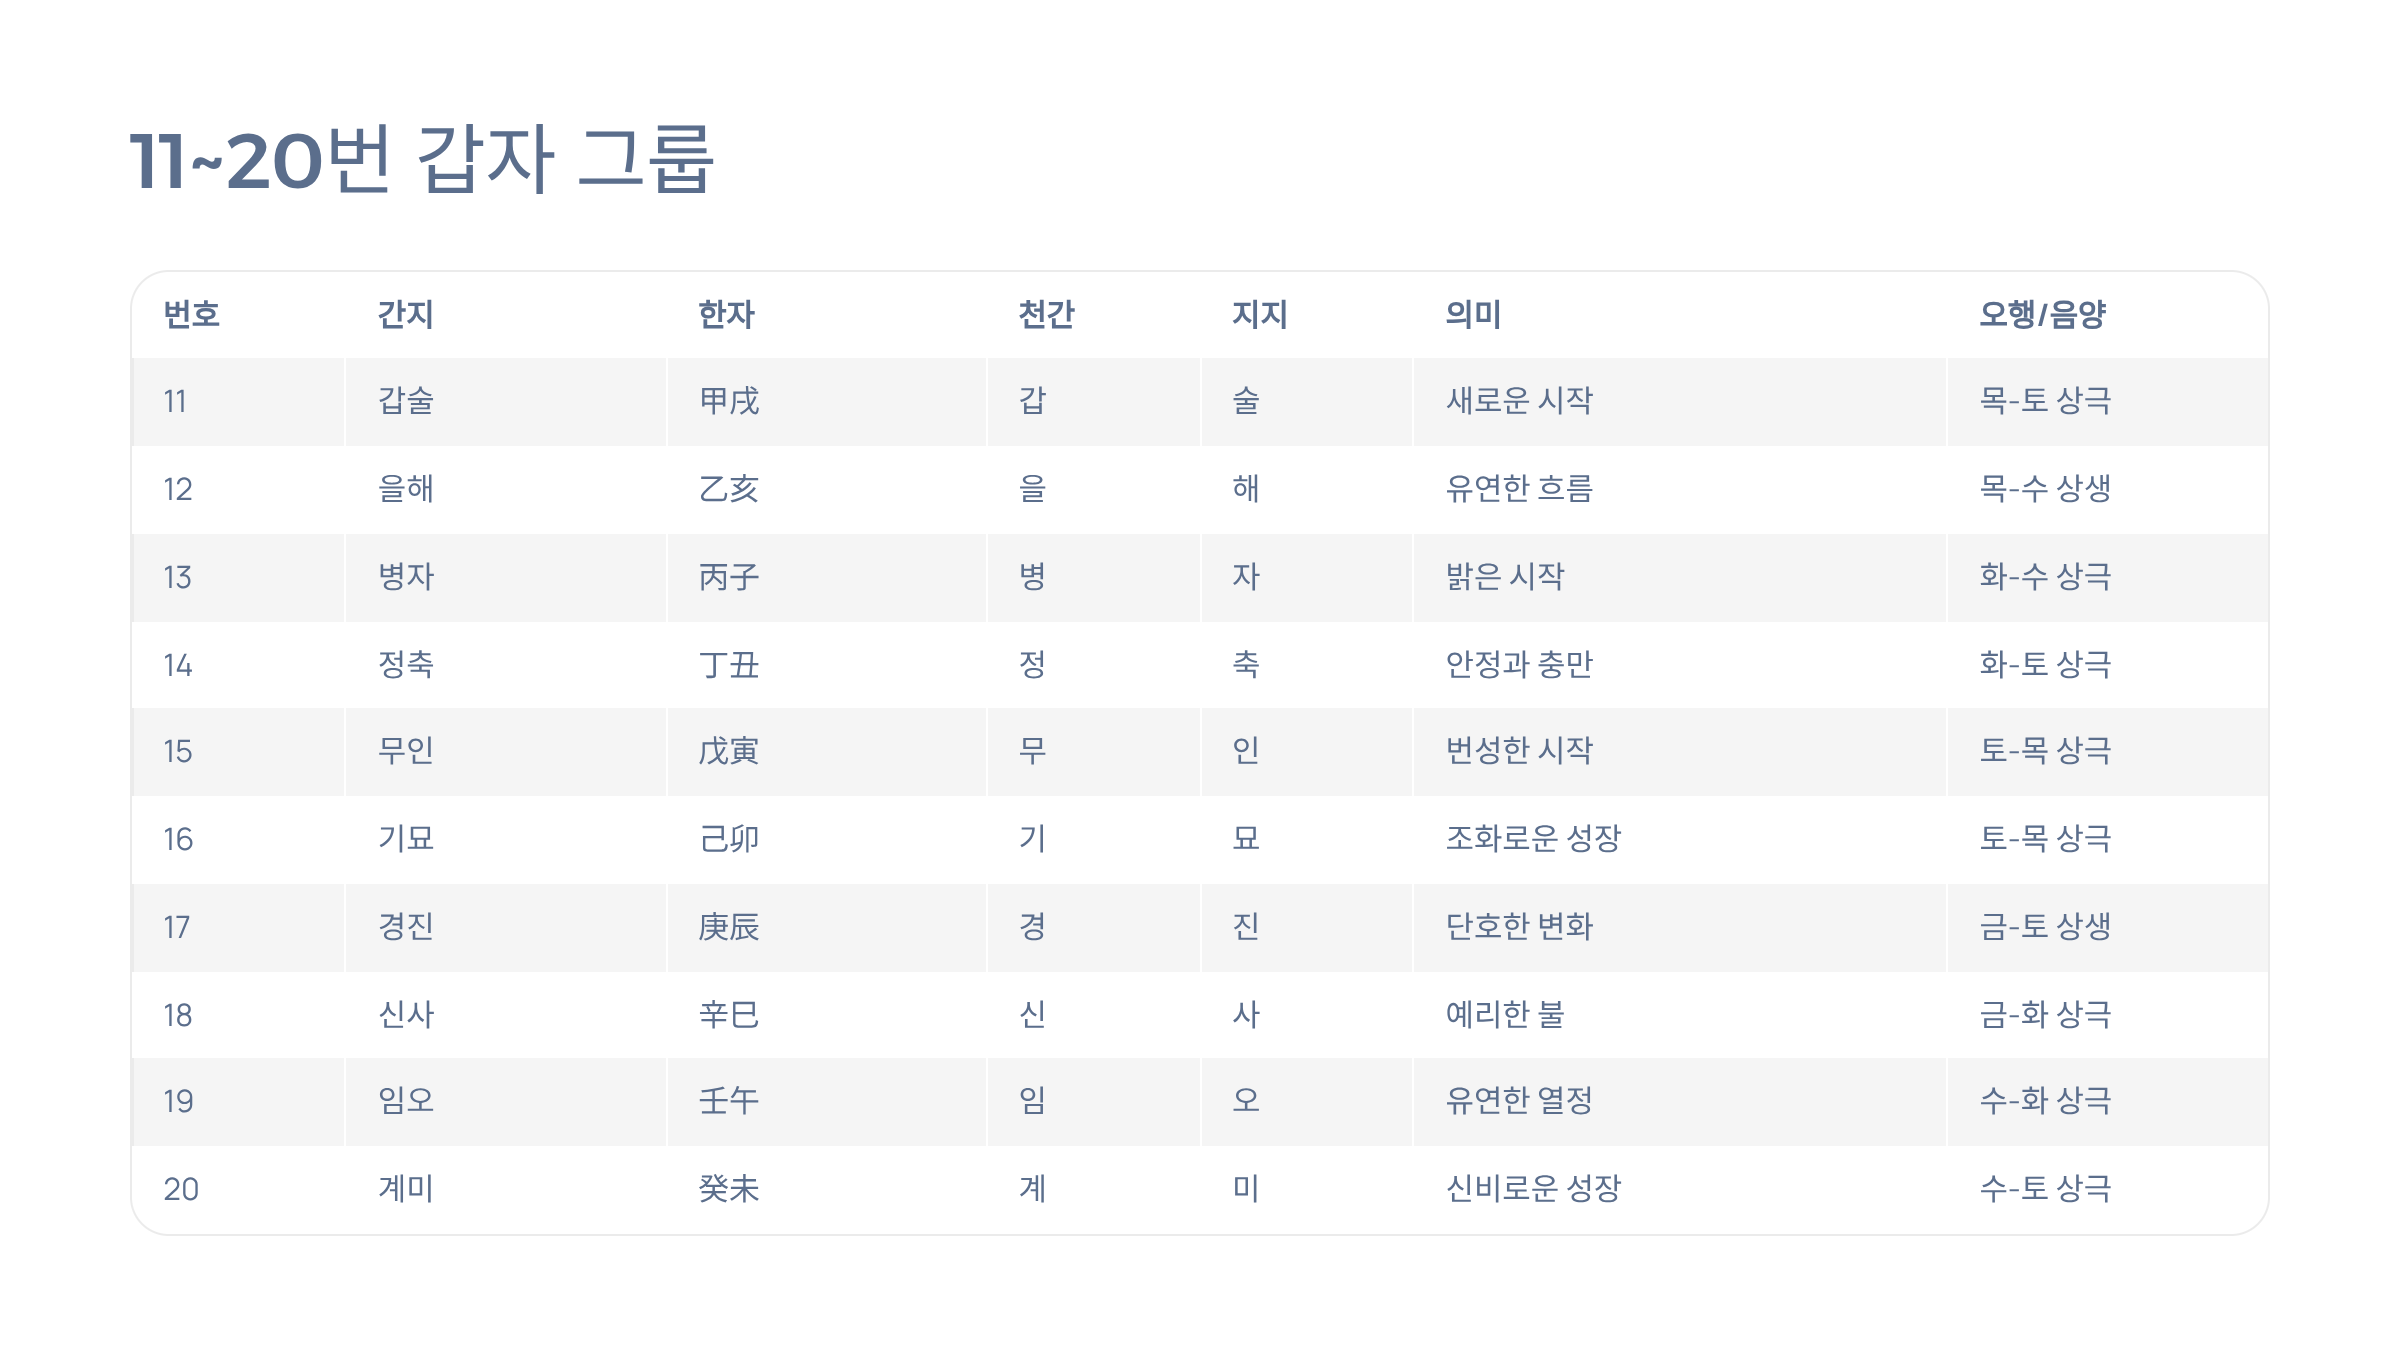Click the slide title 11~20번 갑자 그룹
Viewport: 2400px width, 1350px height.
(421, 160)
